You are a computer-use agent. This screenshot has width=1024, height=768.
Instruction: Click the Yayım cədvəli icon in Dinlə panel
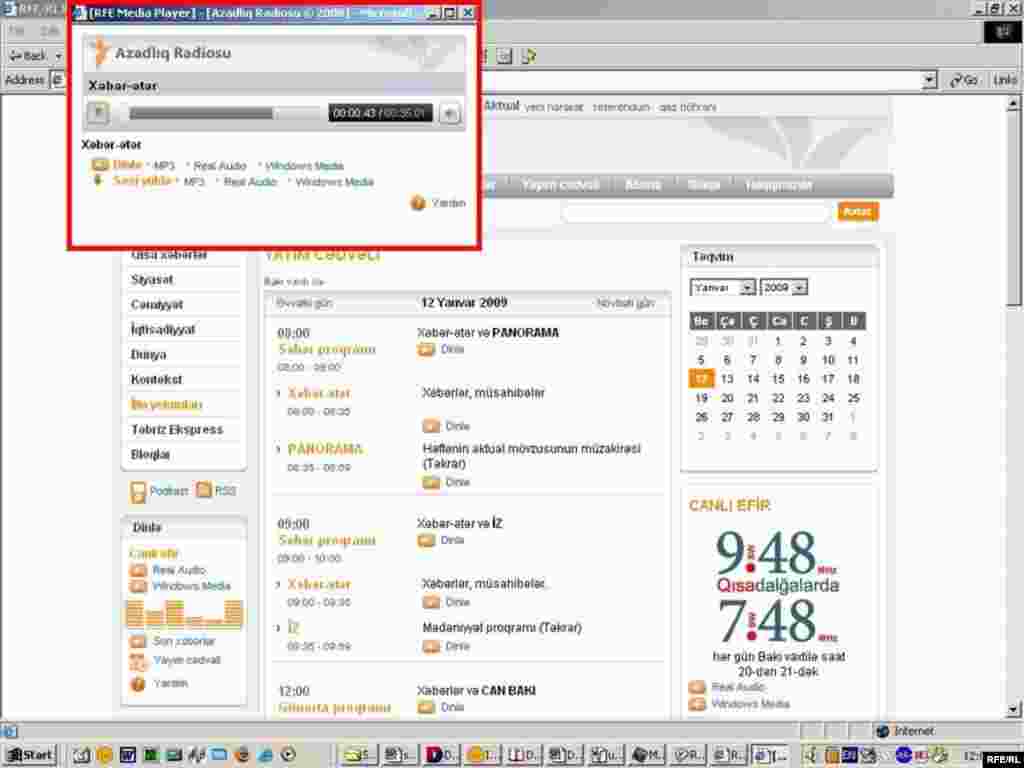point(138,661)
